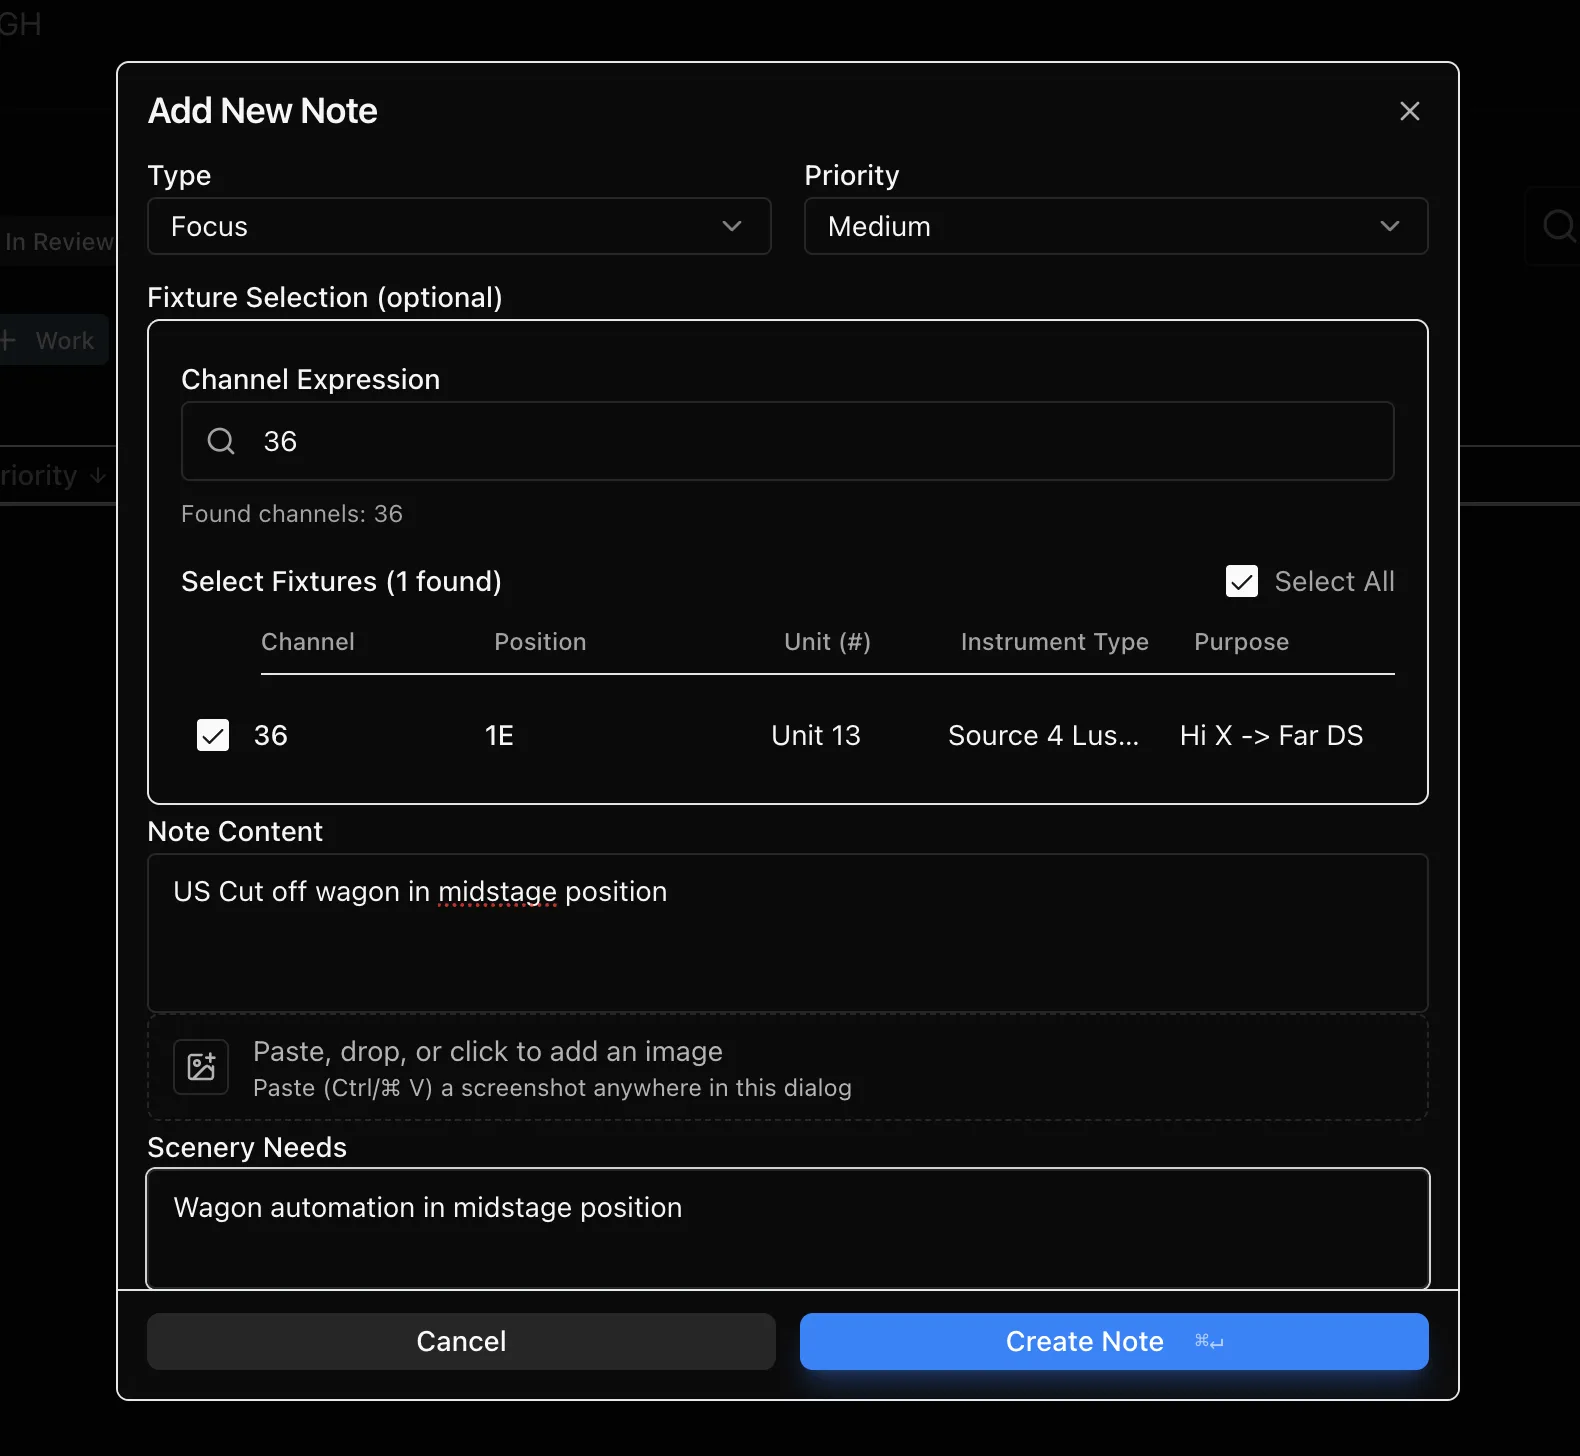Click the add image icon
This screenshot has height=1456, width=1580.
pos(201,1067)
